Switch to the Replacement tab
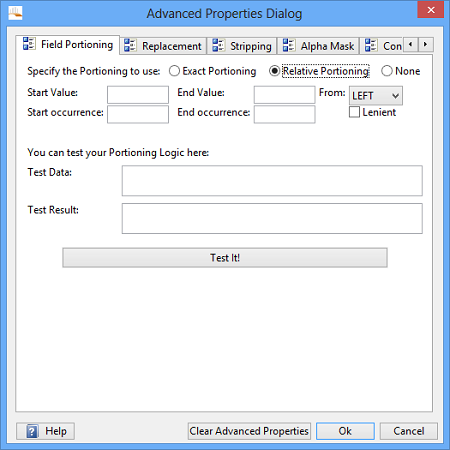Image resolution: width=450 pixels, height=450 pixels. [163, 46]
